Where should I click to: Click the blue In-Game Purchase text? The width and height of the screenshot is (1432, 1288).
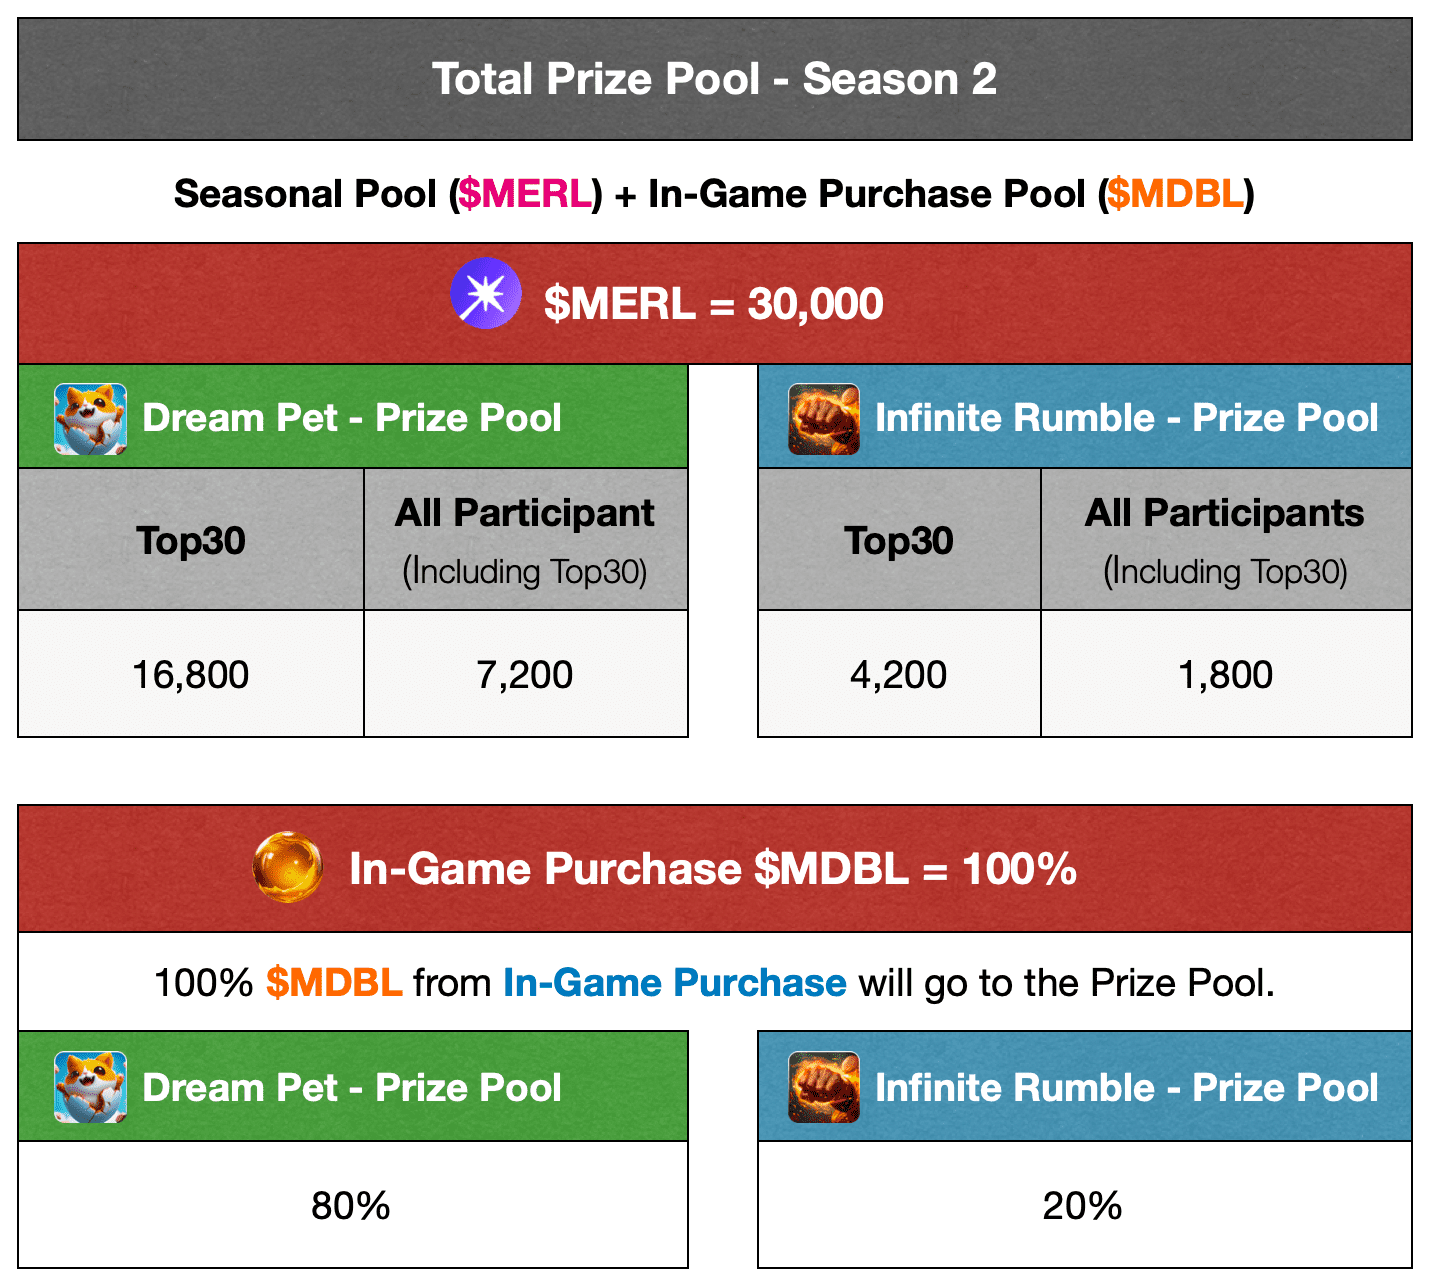(675, 983)
